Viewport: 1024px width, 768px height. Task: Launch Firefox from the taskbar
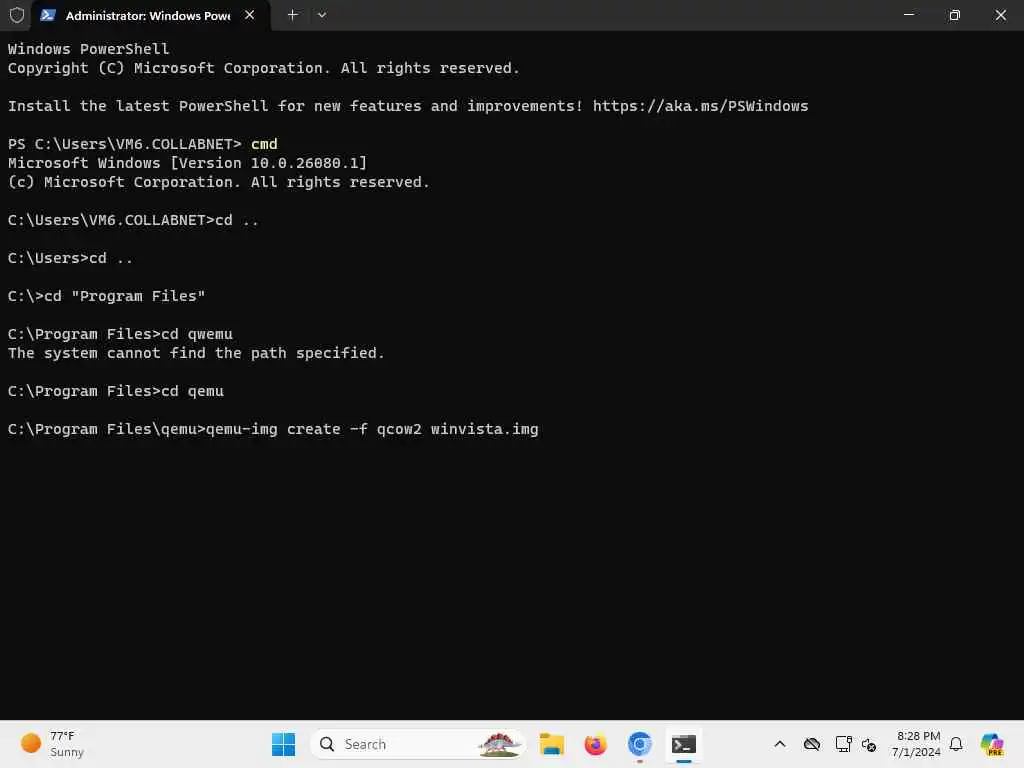pos(595,744)
